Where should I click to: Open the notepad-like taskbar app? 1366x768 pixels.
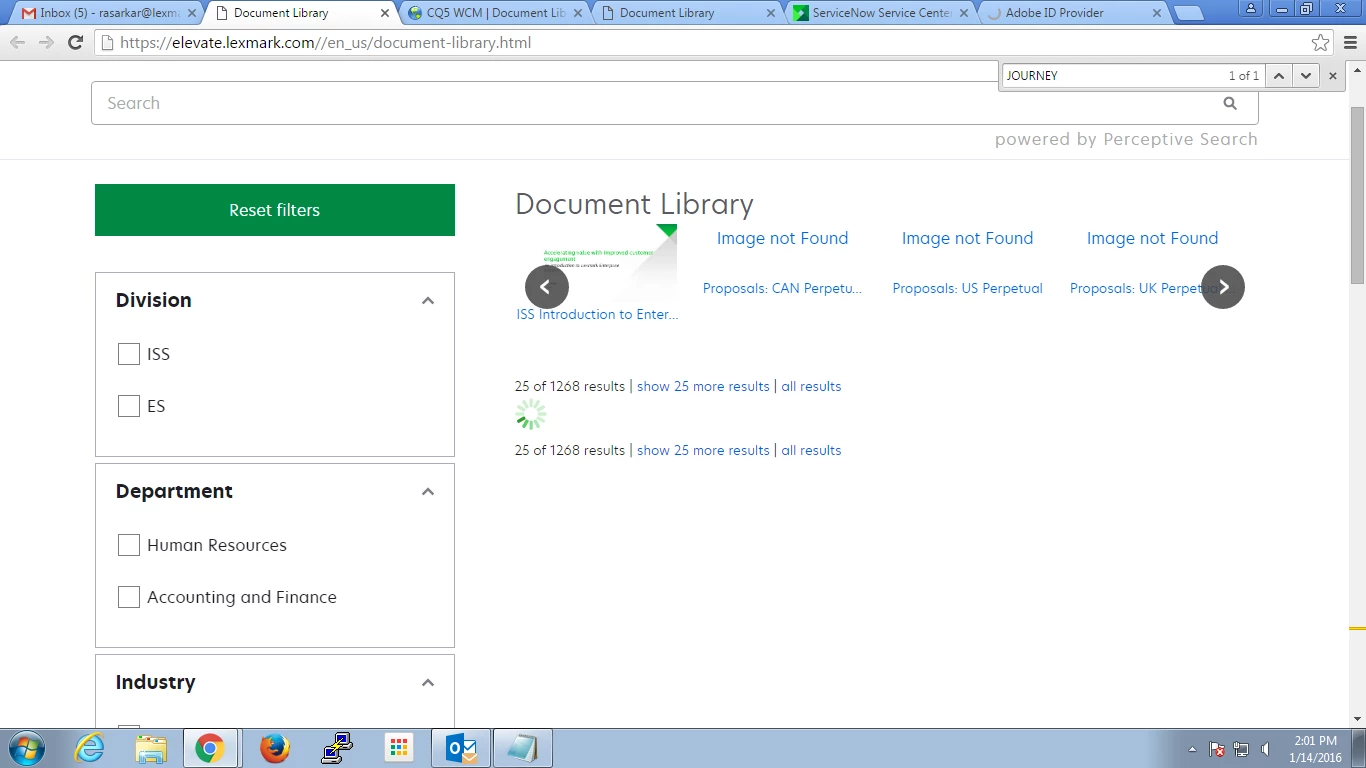point(522,748)
